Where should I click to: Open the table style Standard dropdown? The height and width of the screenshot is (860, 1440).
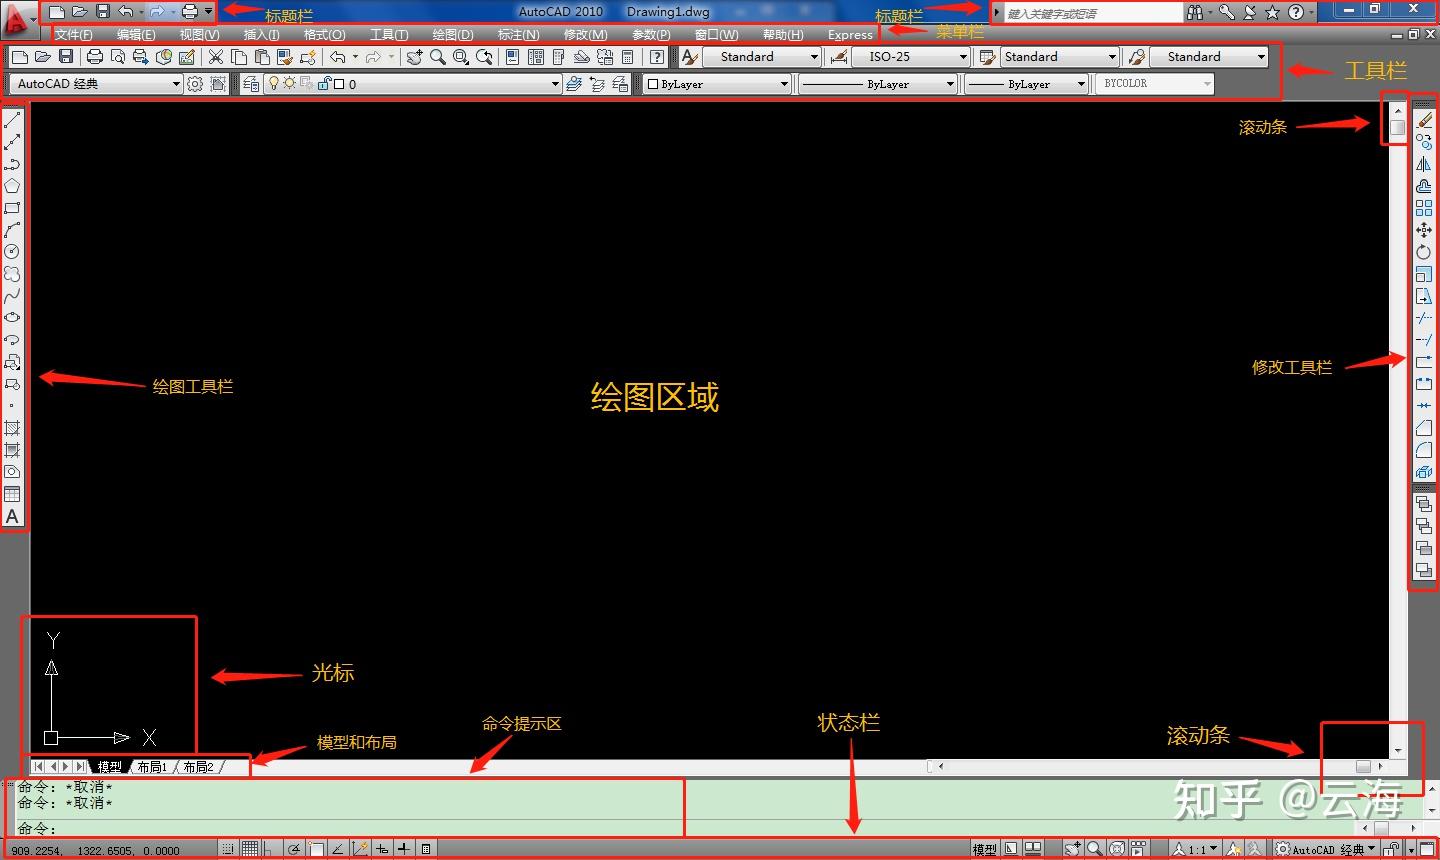click(x=1060, y=57)
